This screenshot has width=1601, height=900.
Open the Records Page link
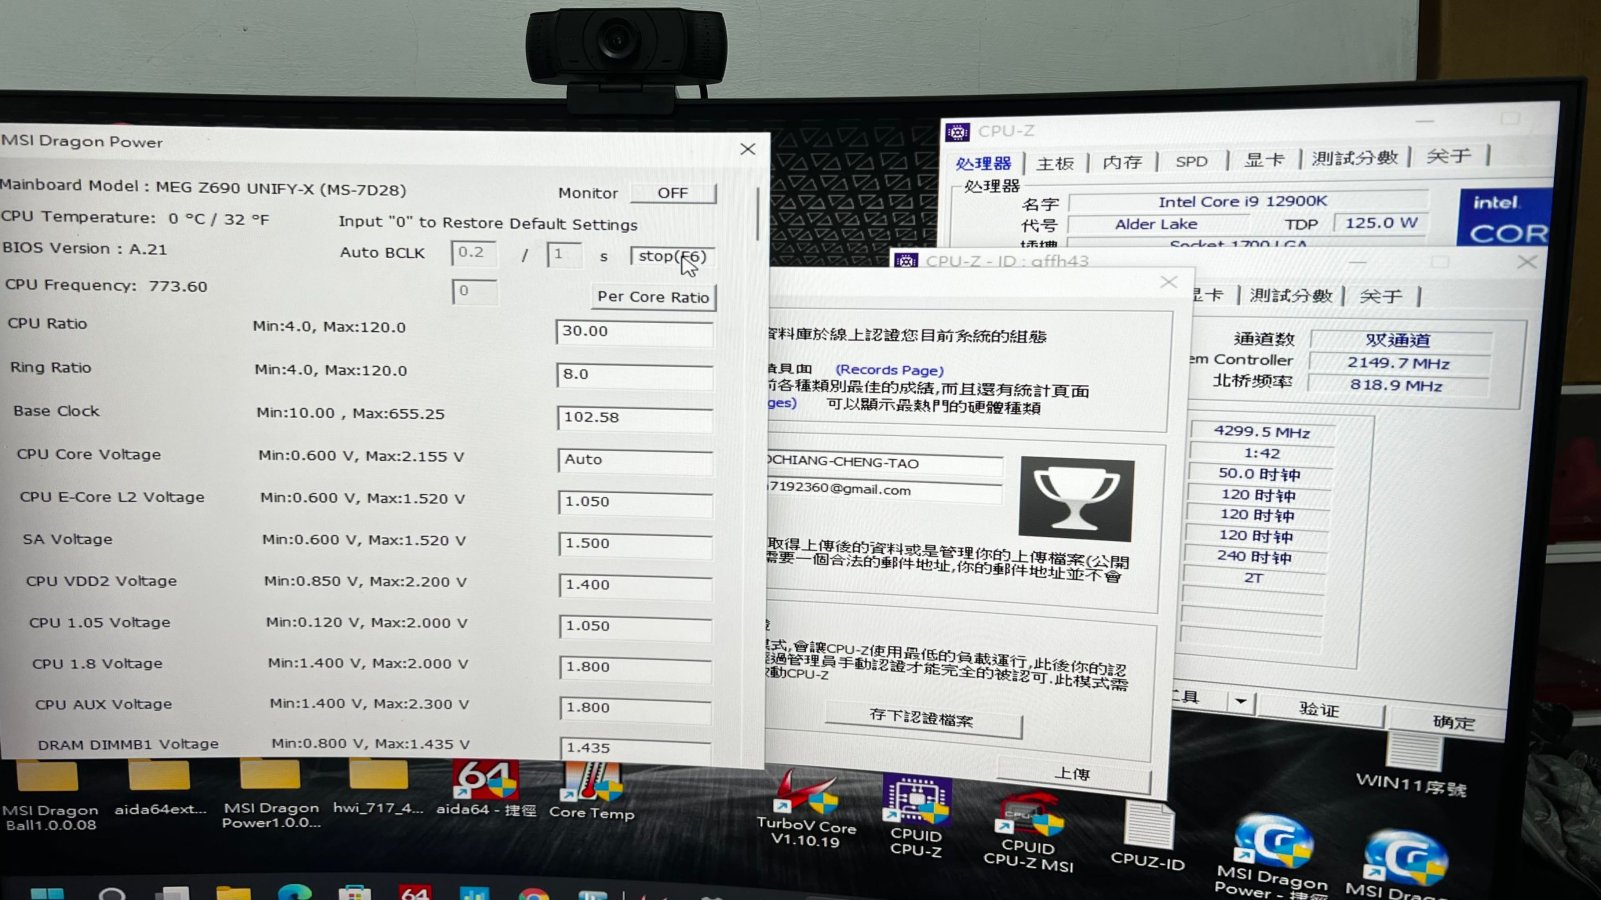(x=889, y=370)
